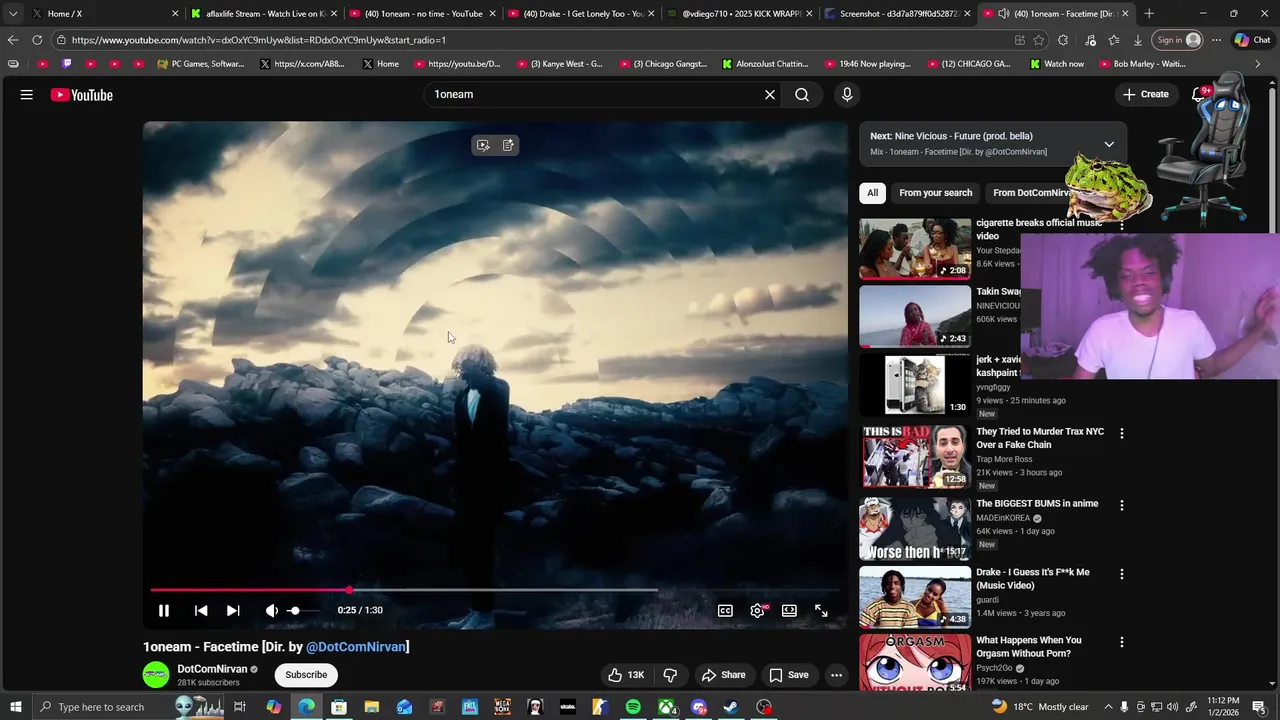The width and height of the screenshot is (1280, 720).
Task: Like the video with 13K thumbs up
Action: [x=626, y=675]
